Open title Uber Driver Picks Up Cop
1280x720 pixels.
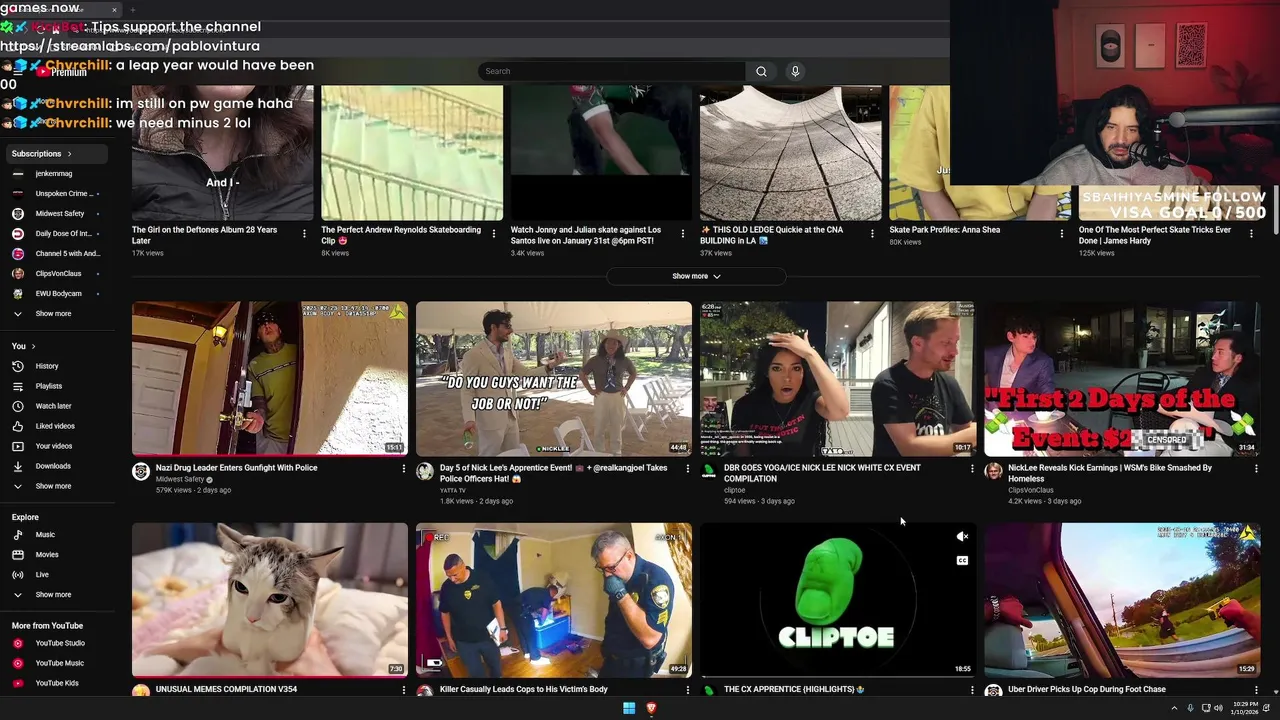pyautogui.click(x=1087, y=689)
